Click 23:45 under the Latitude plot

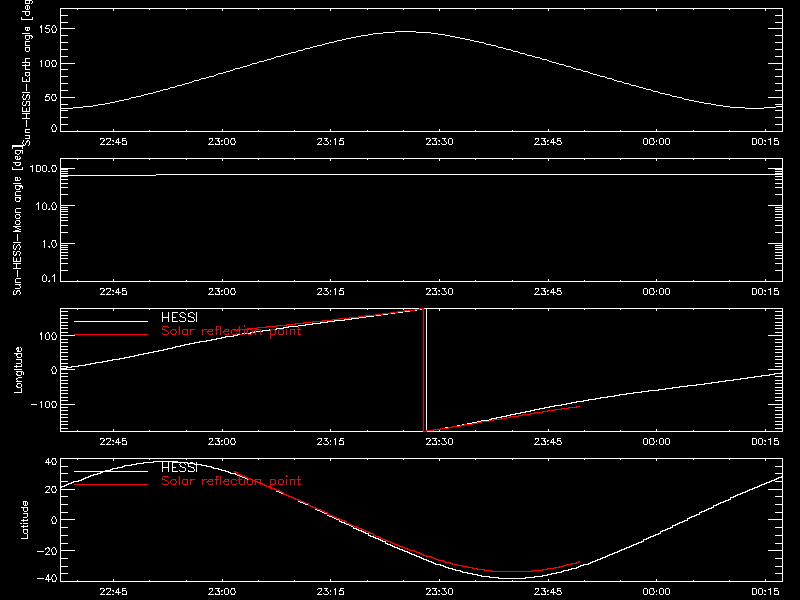click(548, 591)
